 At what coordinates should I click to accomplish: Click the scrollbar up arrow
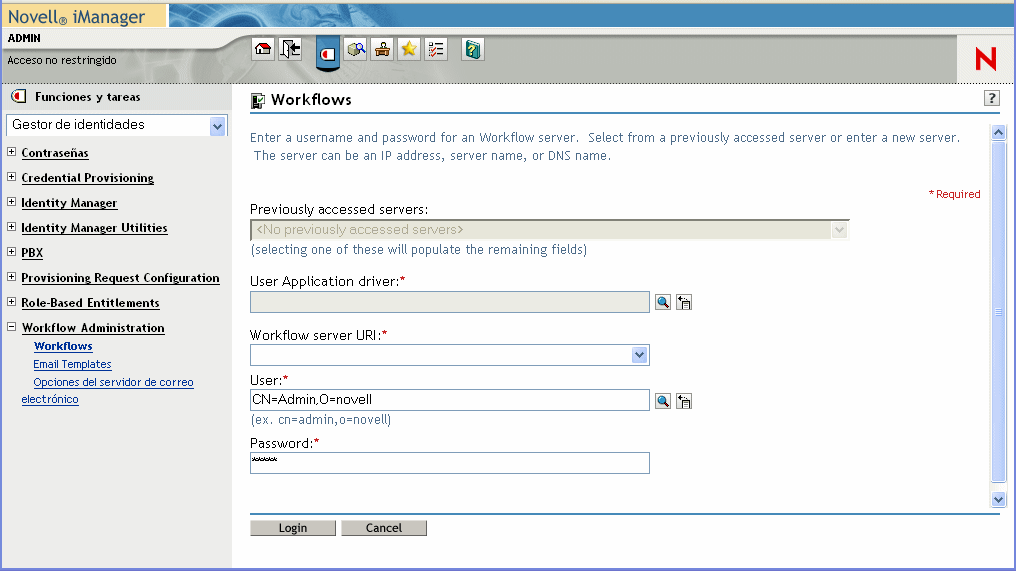click(x=999, y=133)
